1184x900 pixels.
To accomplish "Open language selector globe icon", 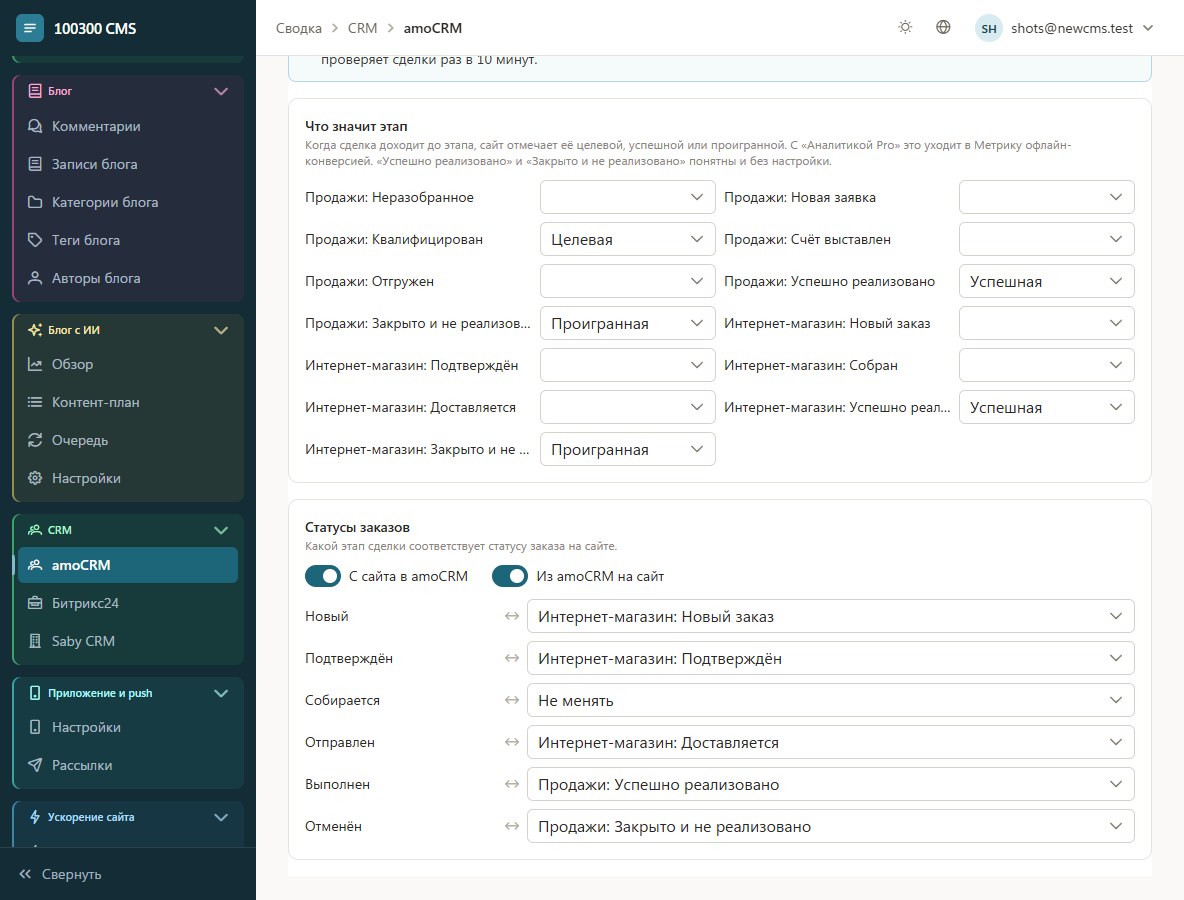I will click(x=943, y=28).
